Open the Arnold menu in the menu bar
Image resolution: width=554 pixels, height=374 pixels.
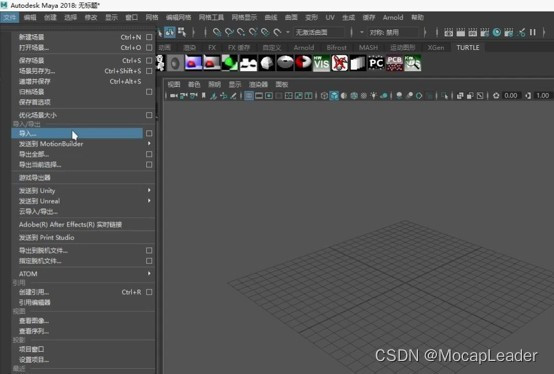coord(393,17)
